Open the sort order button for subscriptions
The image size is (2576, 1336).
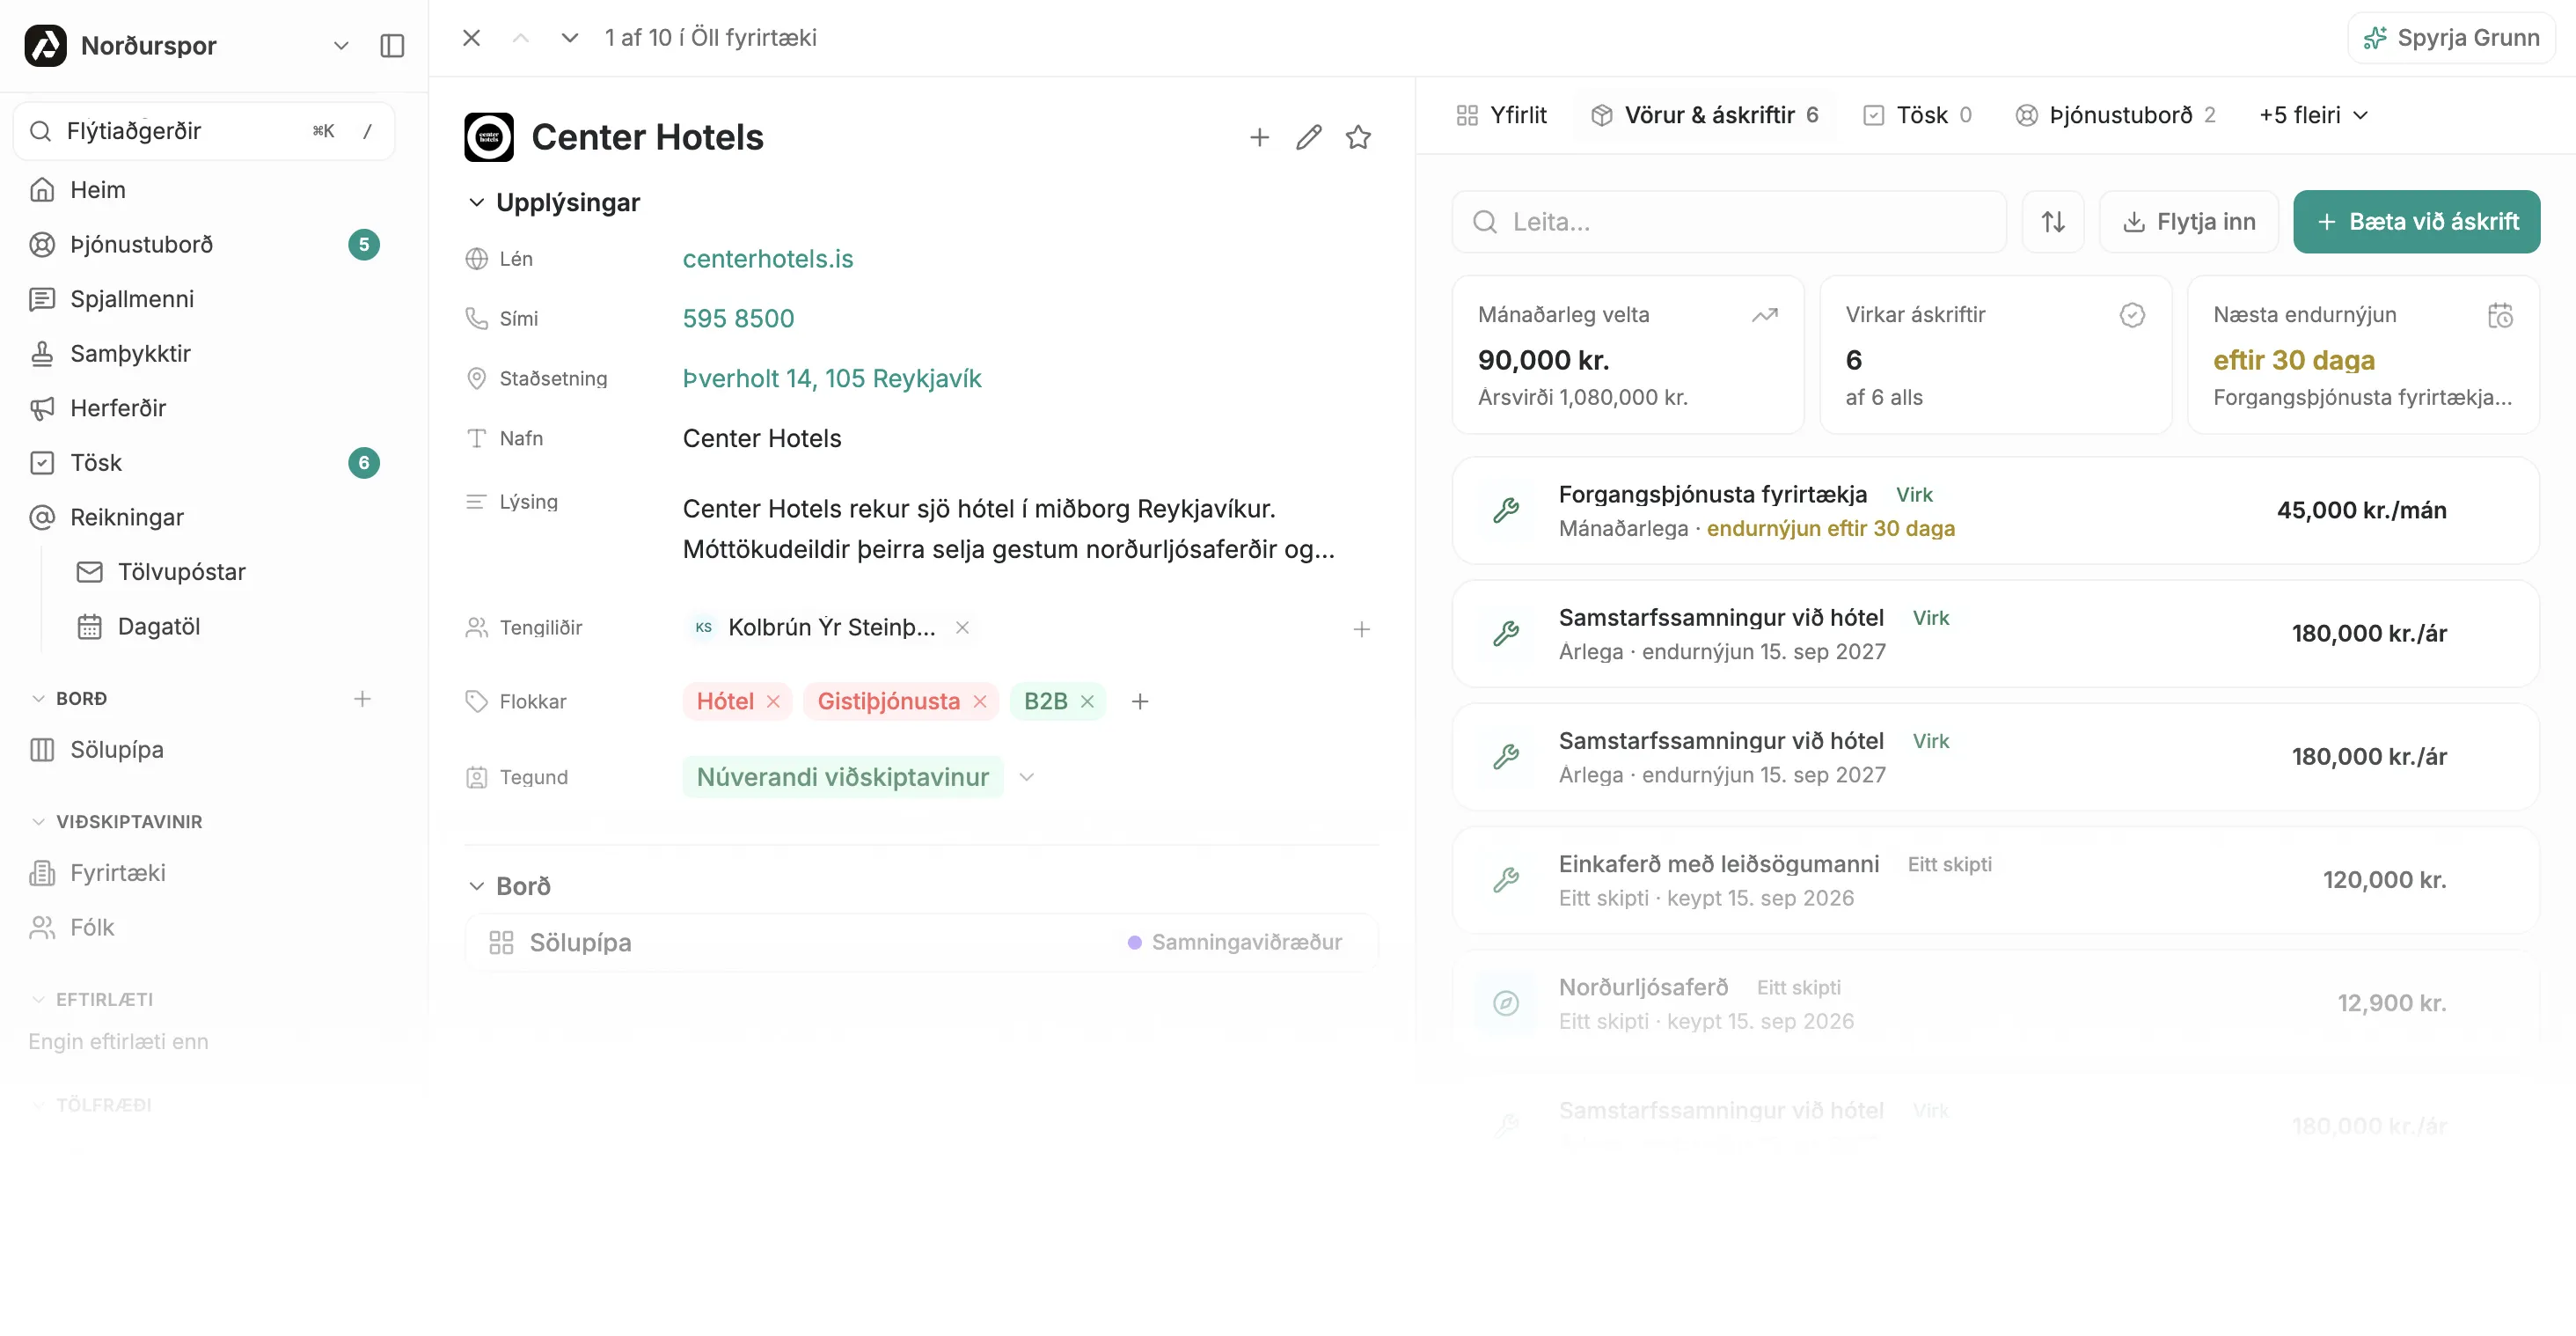2053,222
